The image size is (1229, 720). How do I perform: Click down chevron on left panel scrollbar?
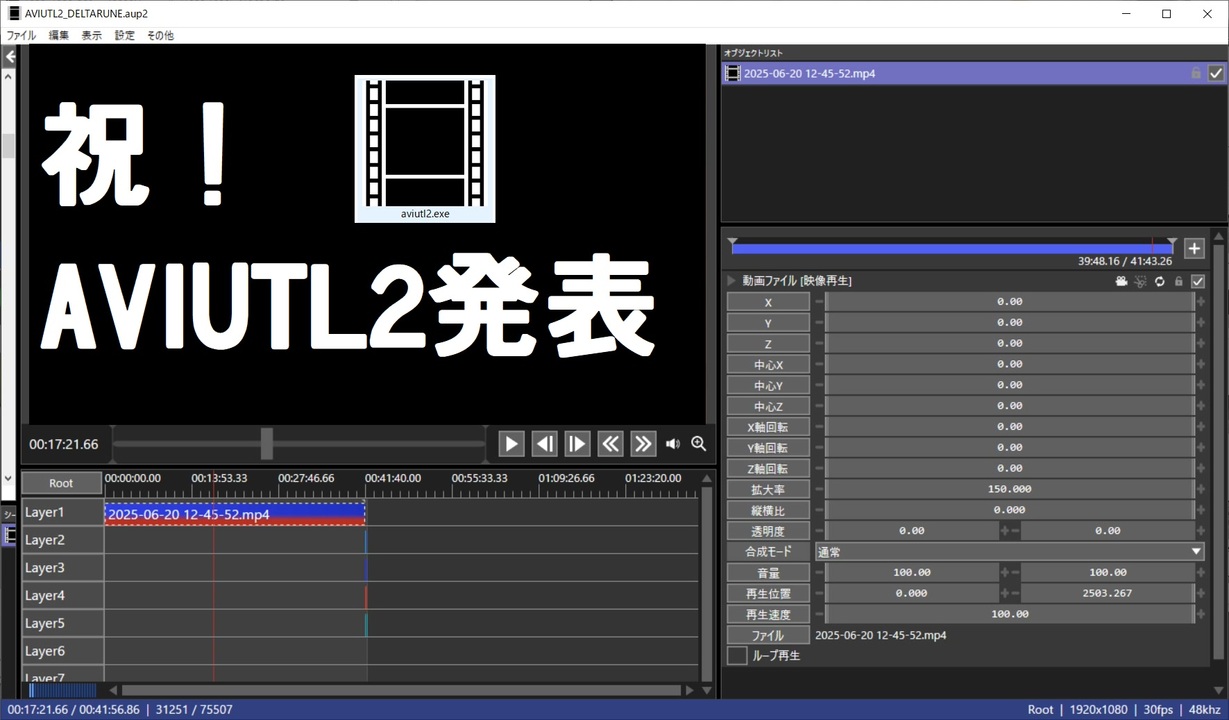(10, 480)
